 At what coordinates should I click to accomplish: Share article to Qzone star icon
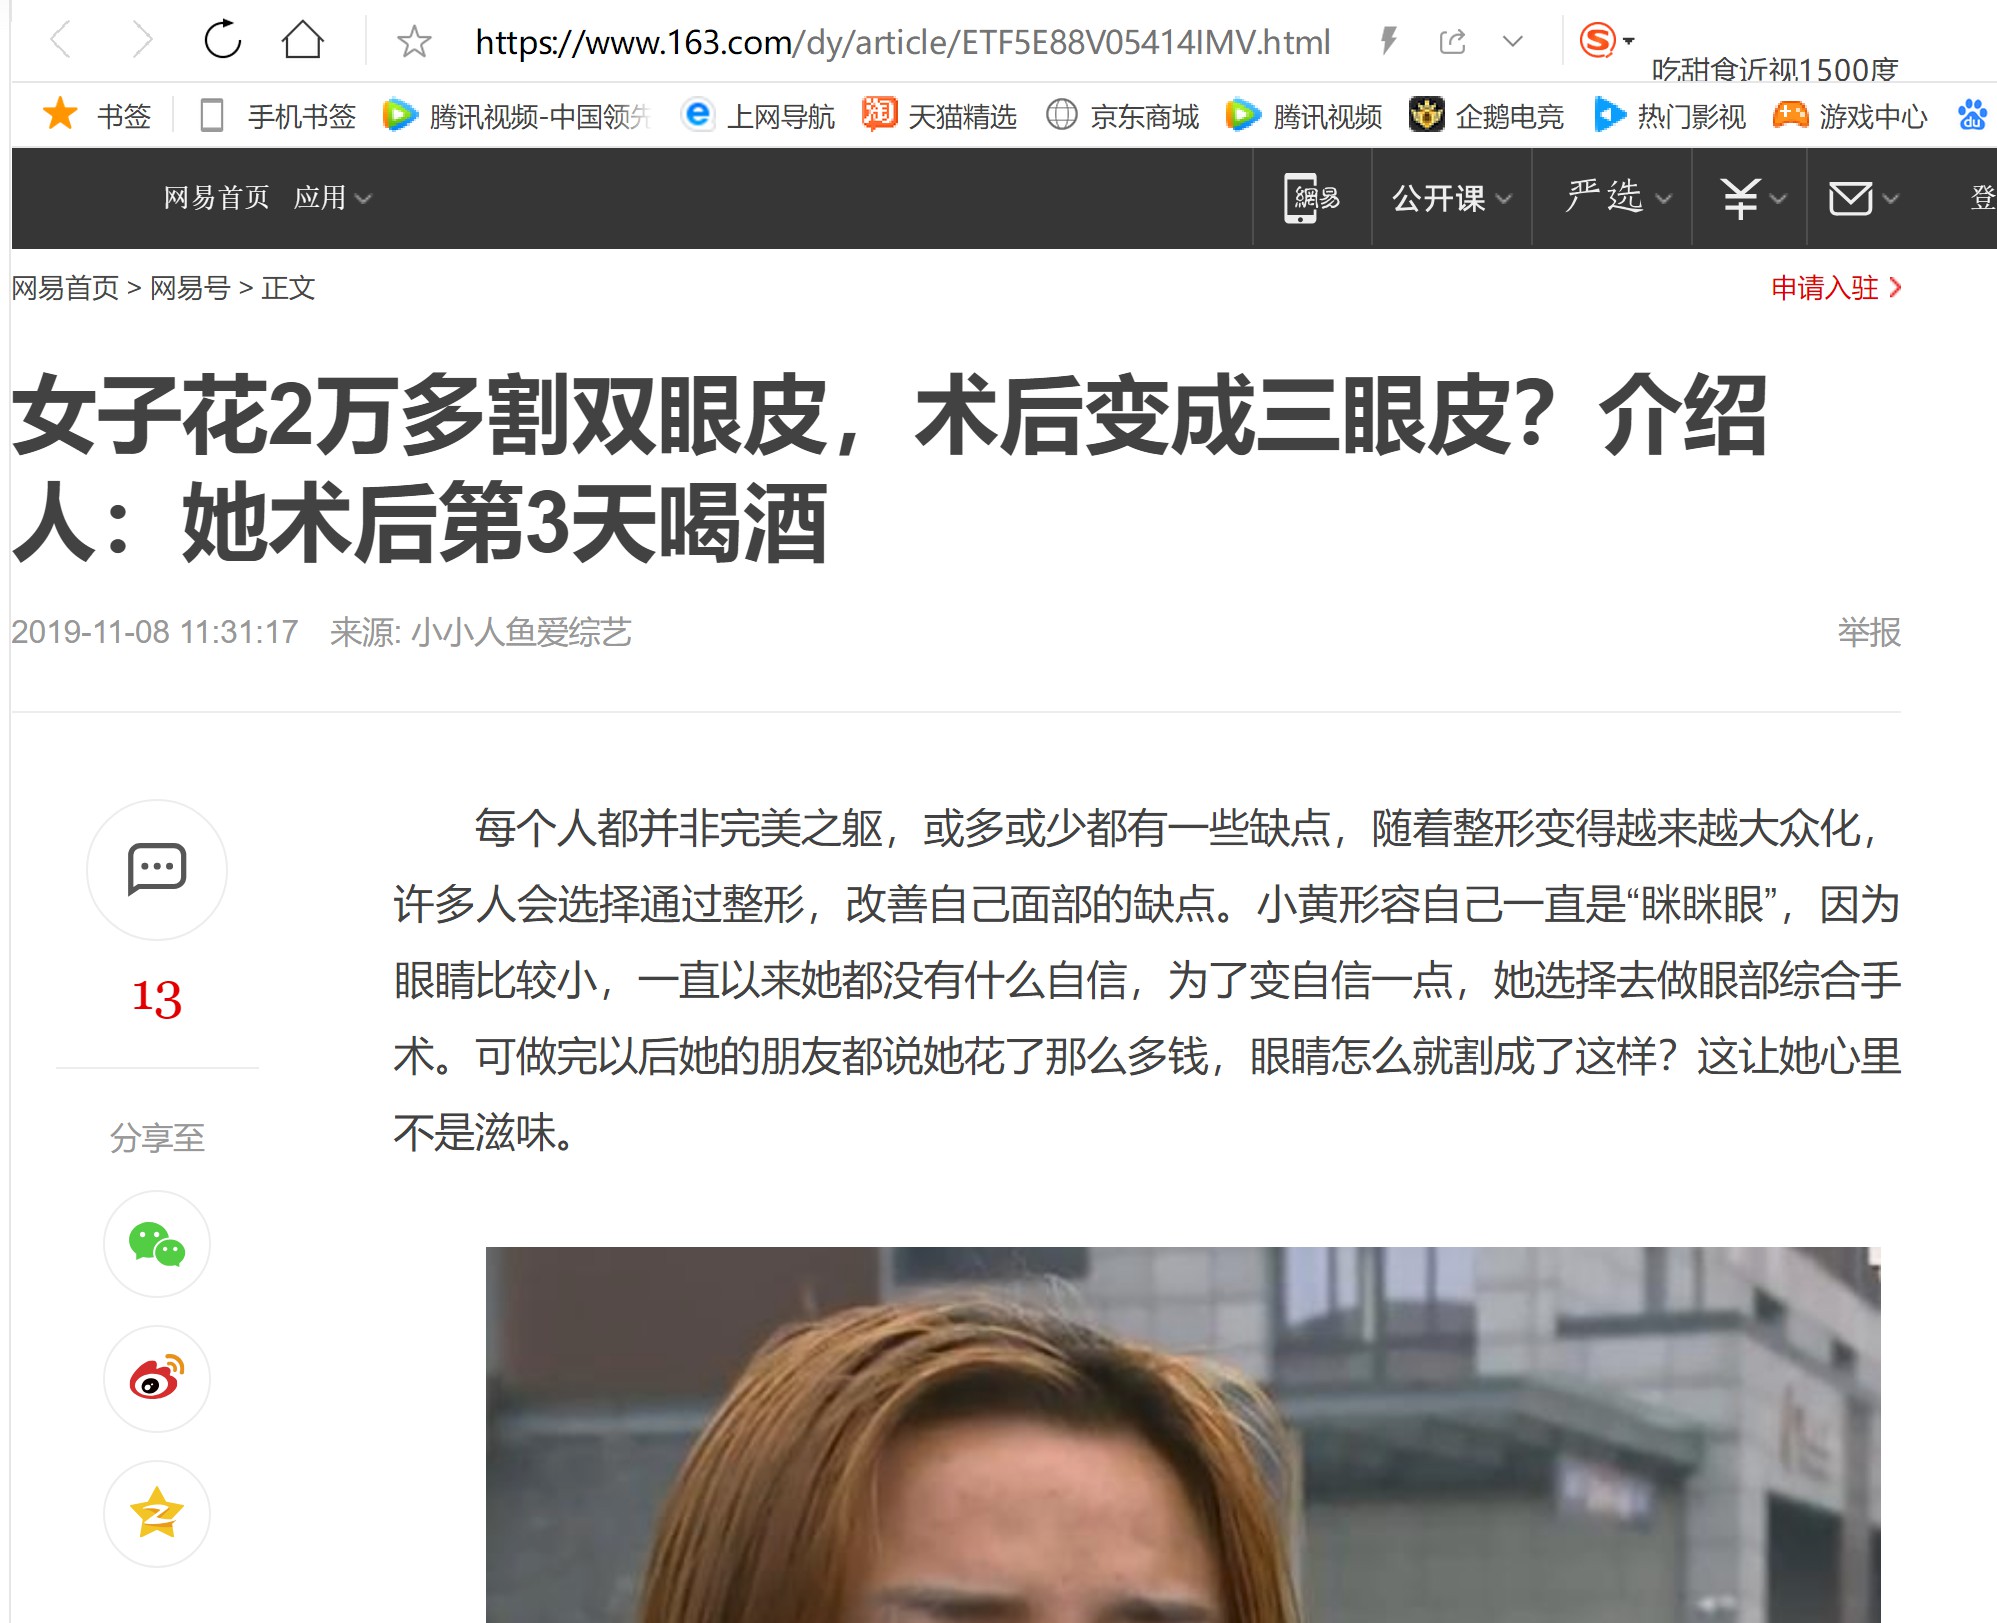157,1513
